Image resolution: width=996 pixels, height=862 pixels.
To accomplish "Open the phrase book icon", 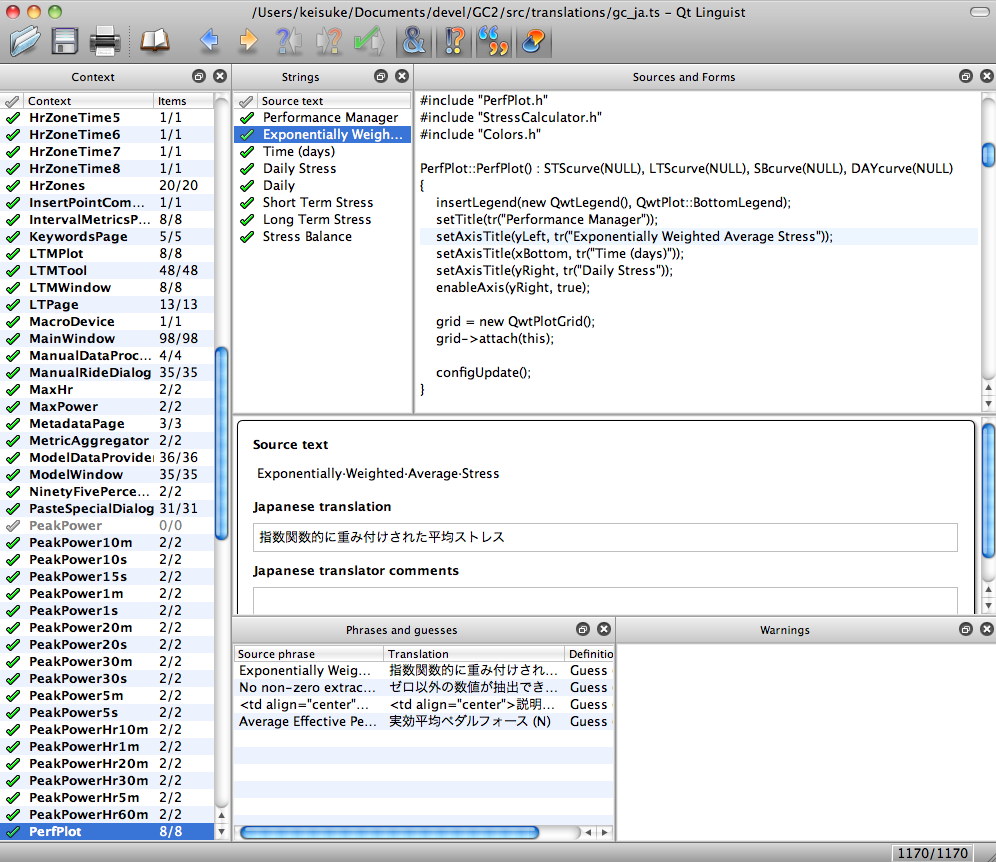I will click(x=154, y=41).
